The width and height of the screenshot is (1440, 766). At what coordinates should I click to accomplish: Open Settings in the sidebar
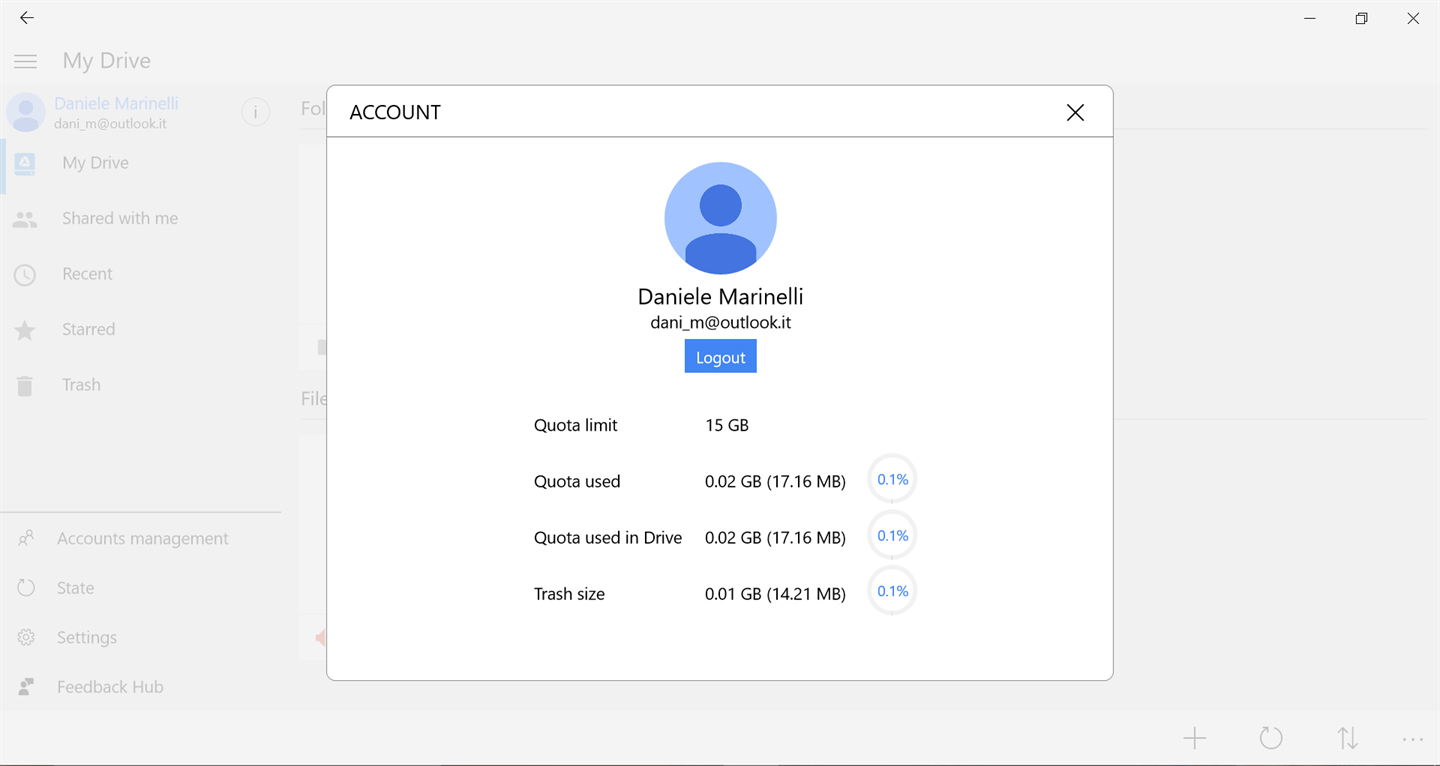click(140, 637)
